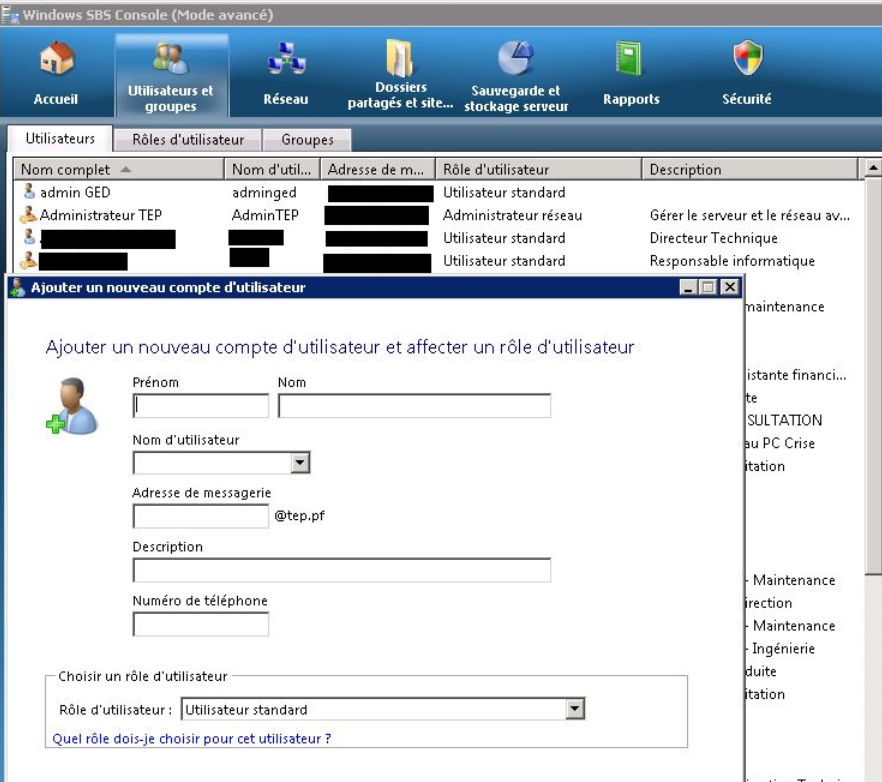Click the Administrateur réseau role cell

pos(512,215)
